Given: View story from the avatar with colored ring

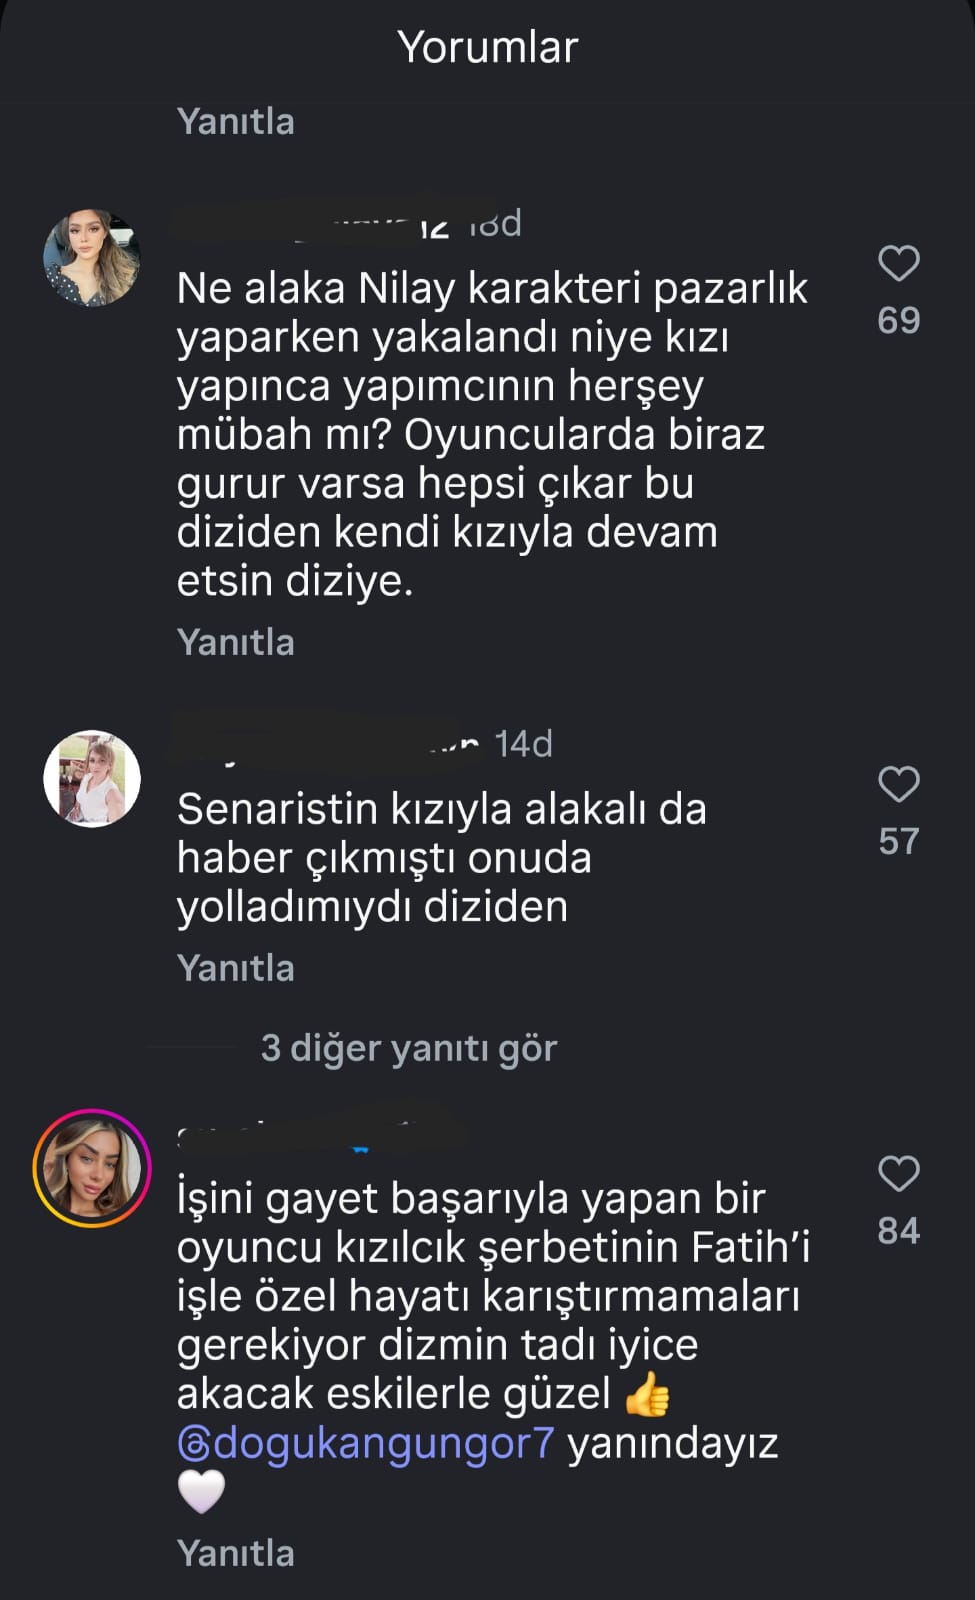Looking at the screenshot, I should click(91, 1168).
